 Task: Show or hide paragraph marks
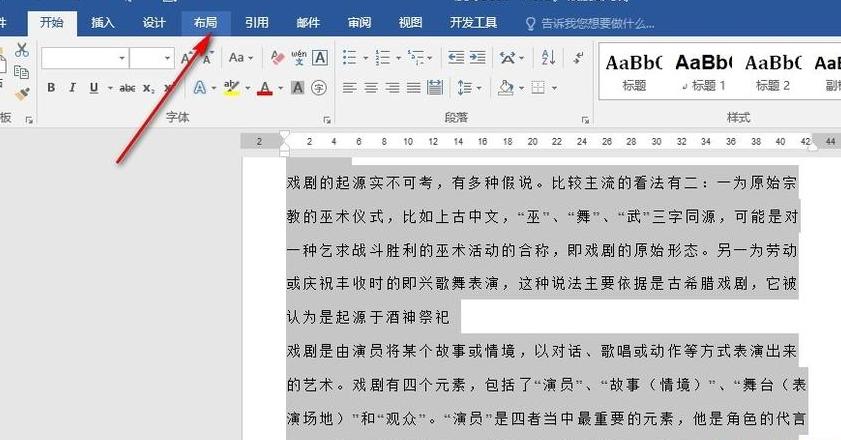click(x=578, y=57)
